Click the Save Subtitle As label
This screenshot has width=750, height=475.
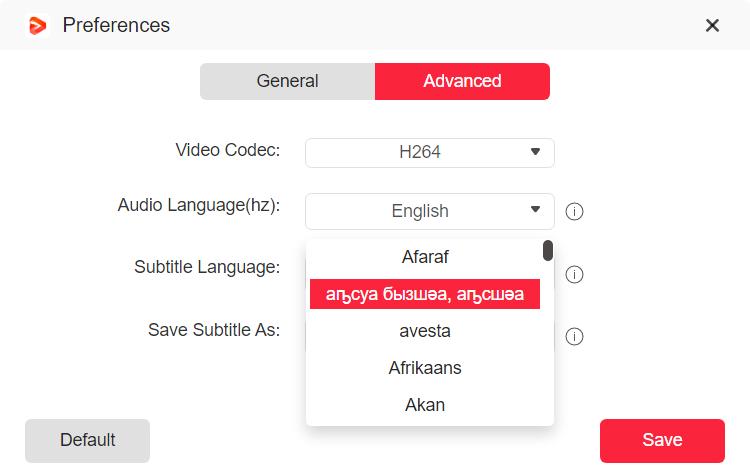(x=213, y=329)
